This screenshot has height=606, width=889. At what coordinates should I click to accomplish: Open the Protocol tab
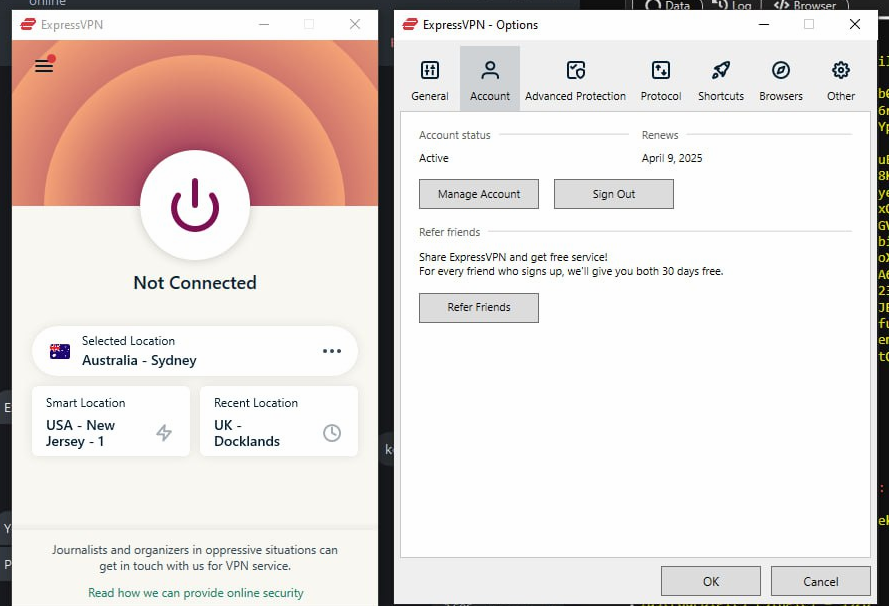pyautogui.click(x=661, y=80)
